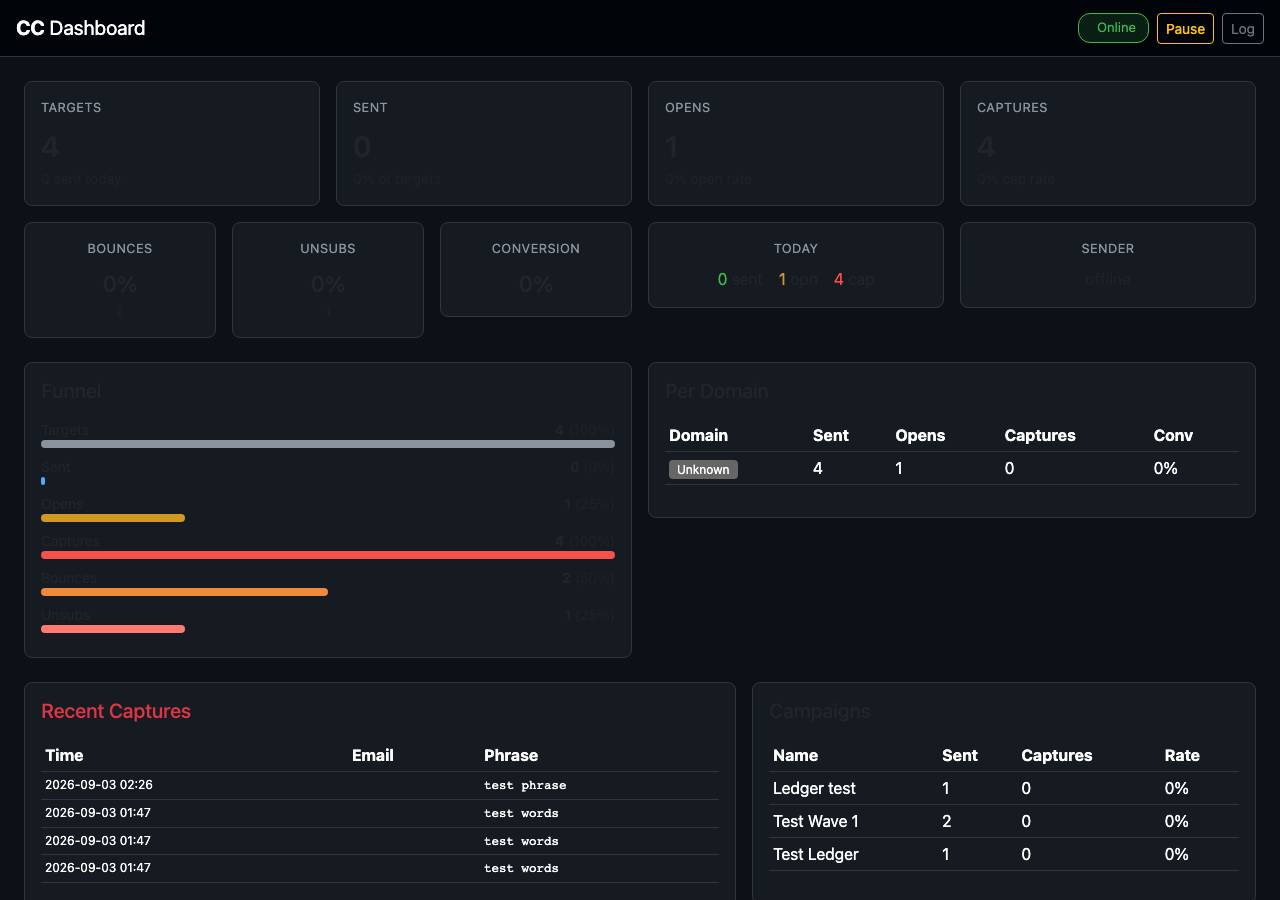Click the BOUNCES card
Viewport: 1280px width, 900px height.
[x=120, y=280]
